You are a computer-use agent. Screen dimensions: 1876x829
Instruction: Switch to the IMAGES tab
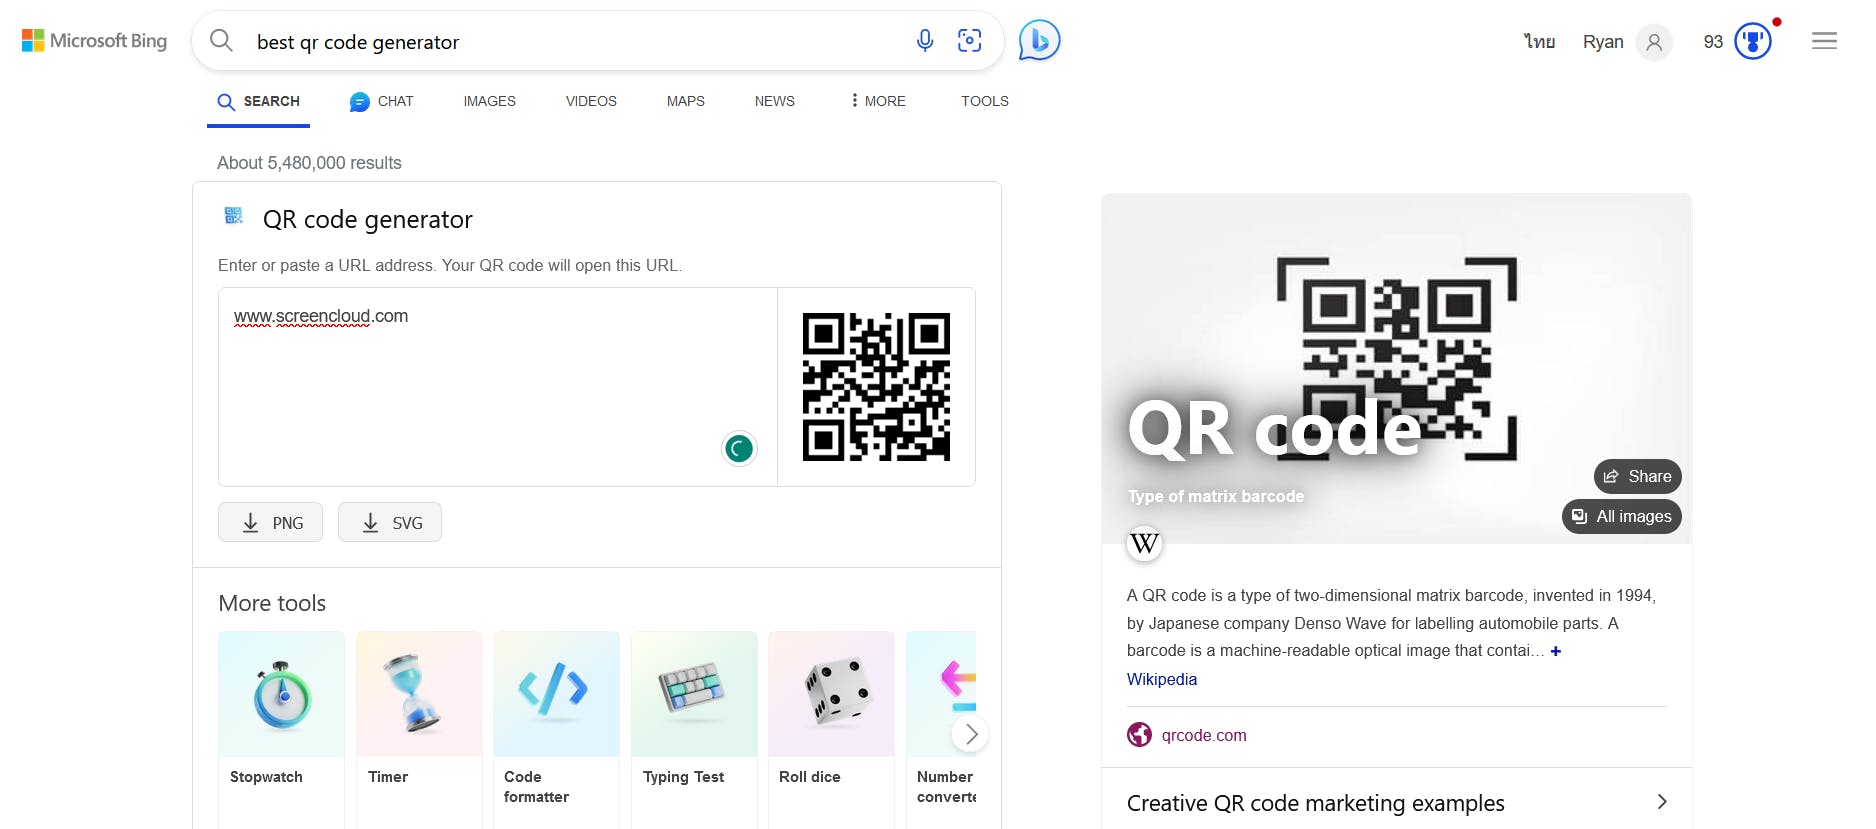tap(489, 101)
